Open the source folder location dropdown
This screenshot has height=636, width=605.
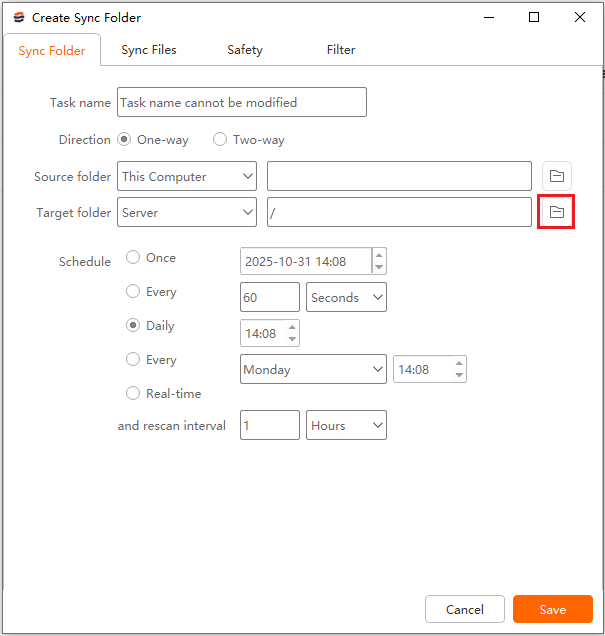coord(187,177)
